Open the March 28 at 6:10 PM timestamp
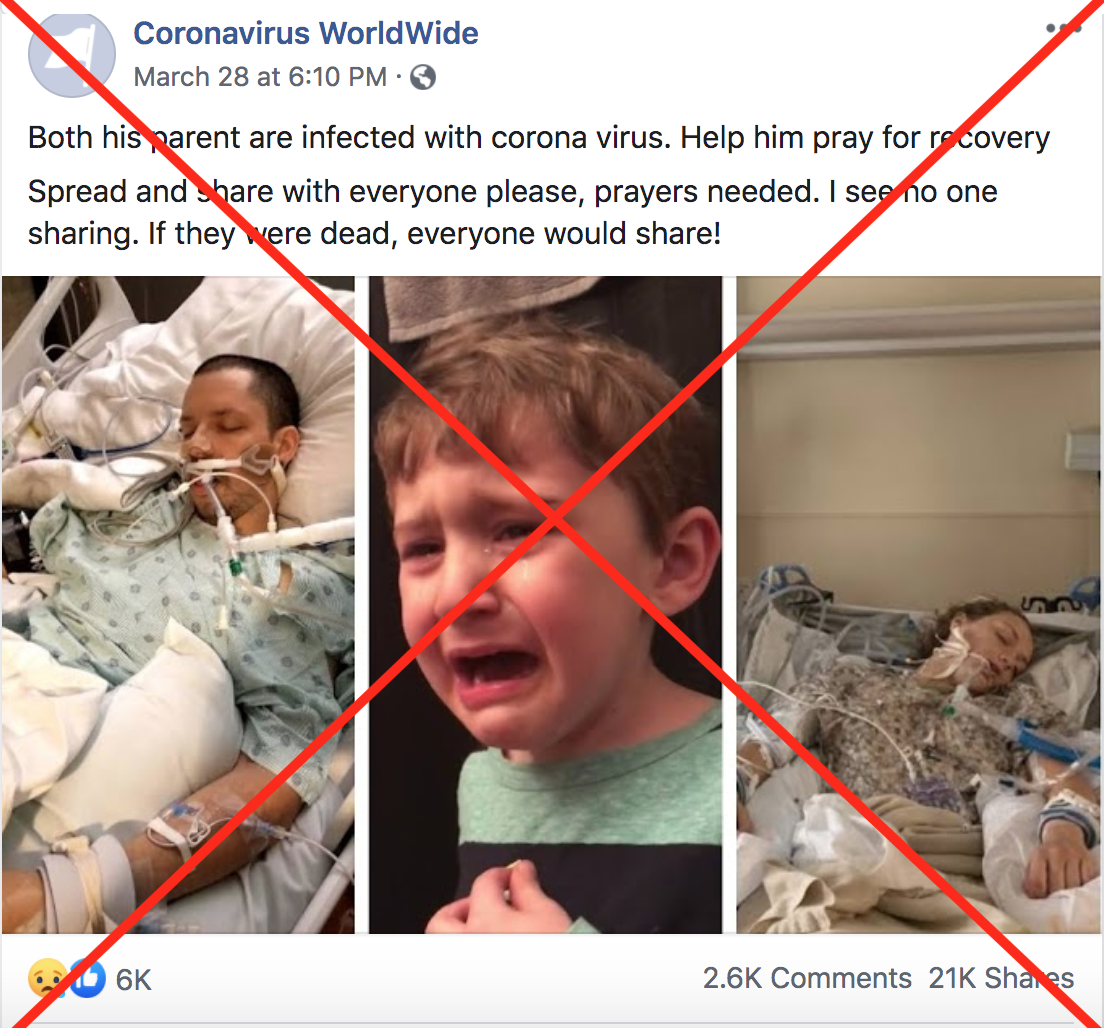This screenshot has width=1104, height=1028. coord(260,77)
